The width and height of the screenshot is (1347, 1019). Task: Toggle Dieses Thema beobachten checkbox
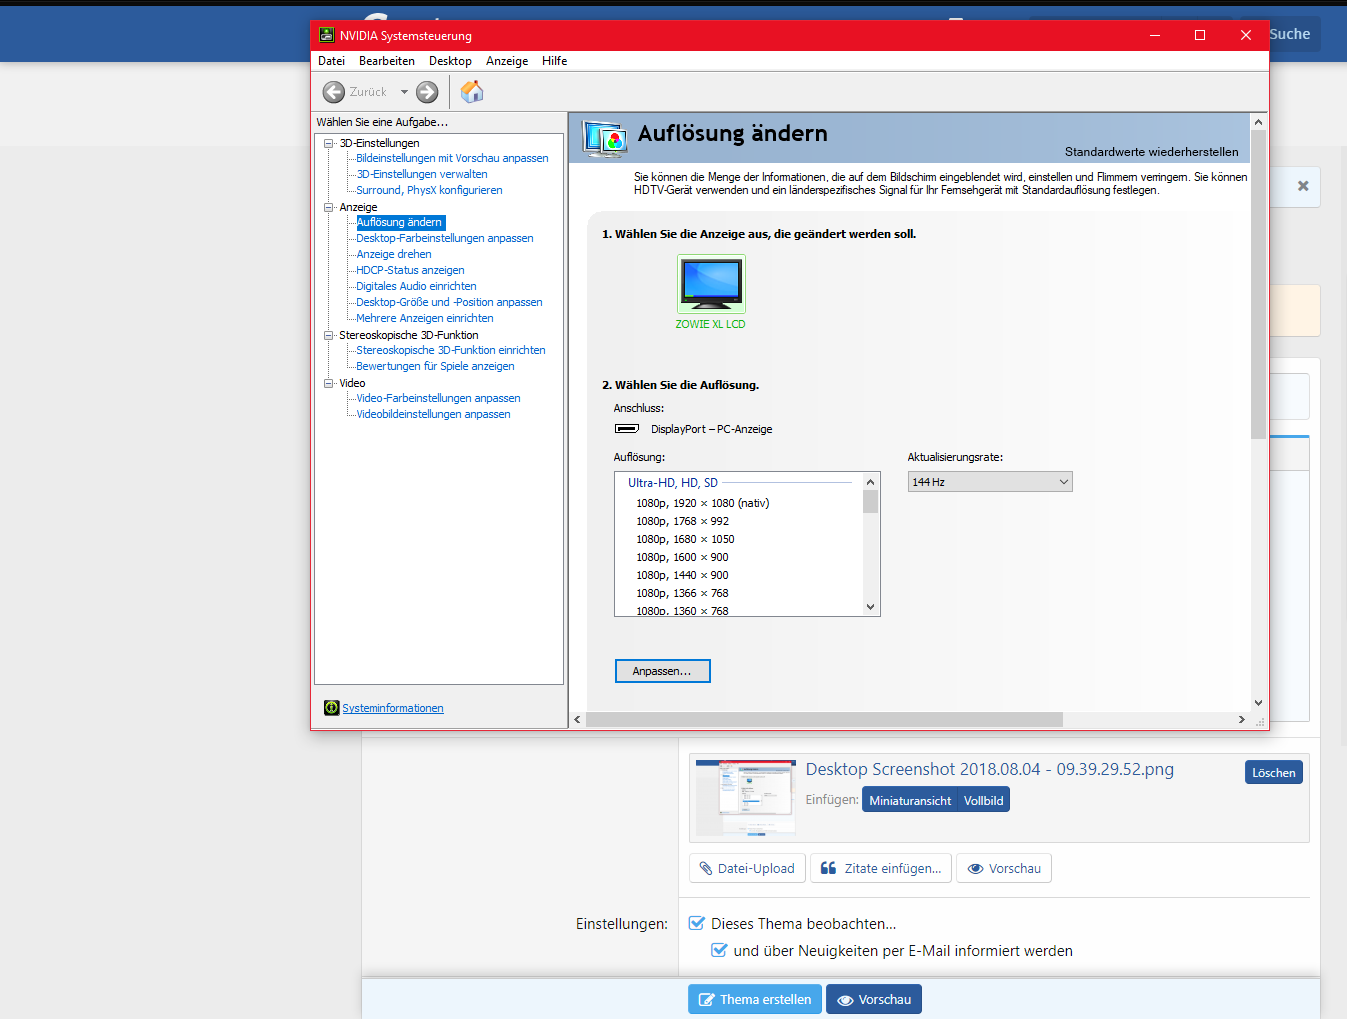697,923
